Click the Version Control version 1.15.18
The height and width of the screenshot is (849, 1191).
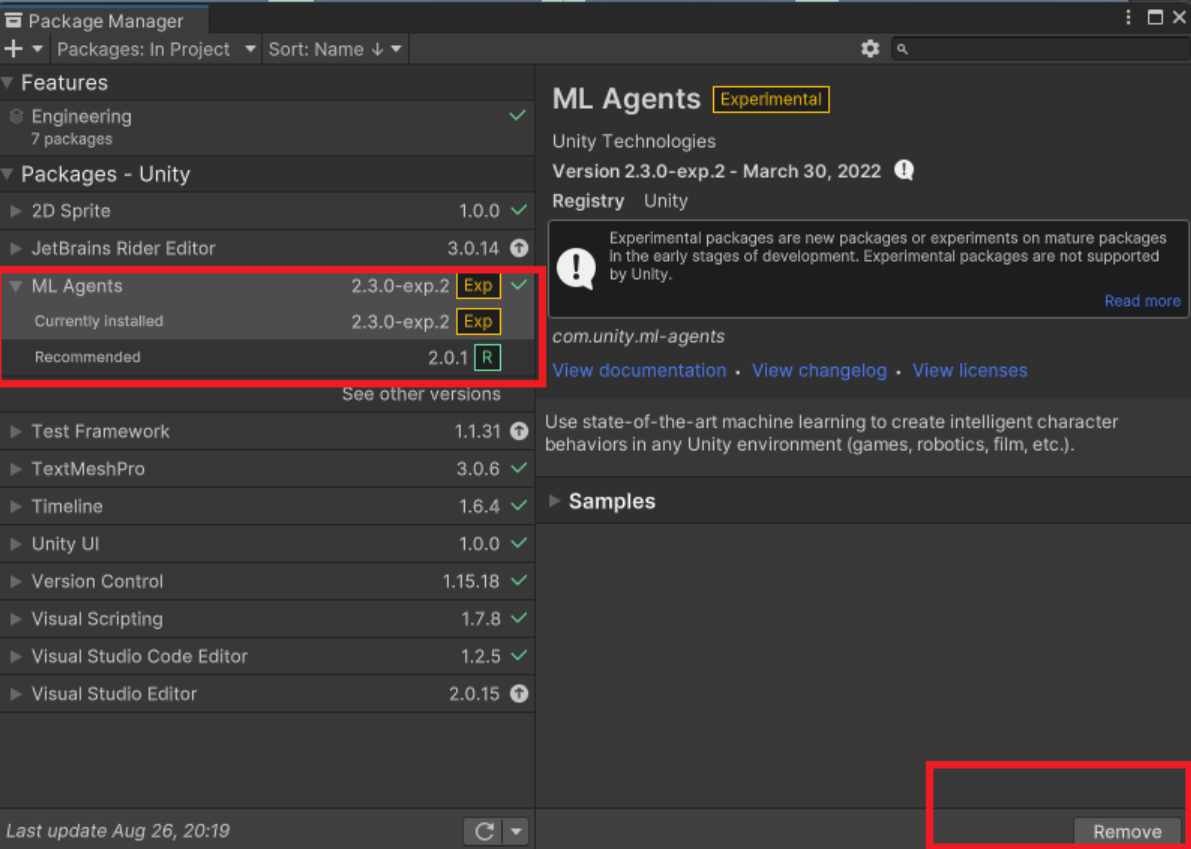(x=471, y=581)
